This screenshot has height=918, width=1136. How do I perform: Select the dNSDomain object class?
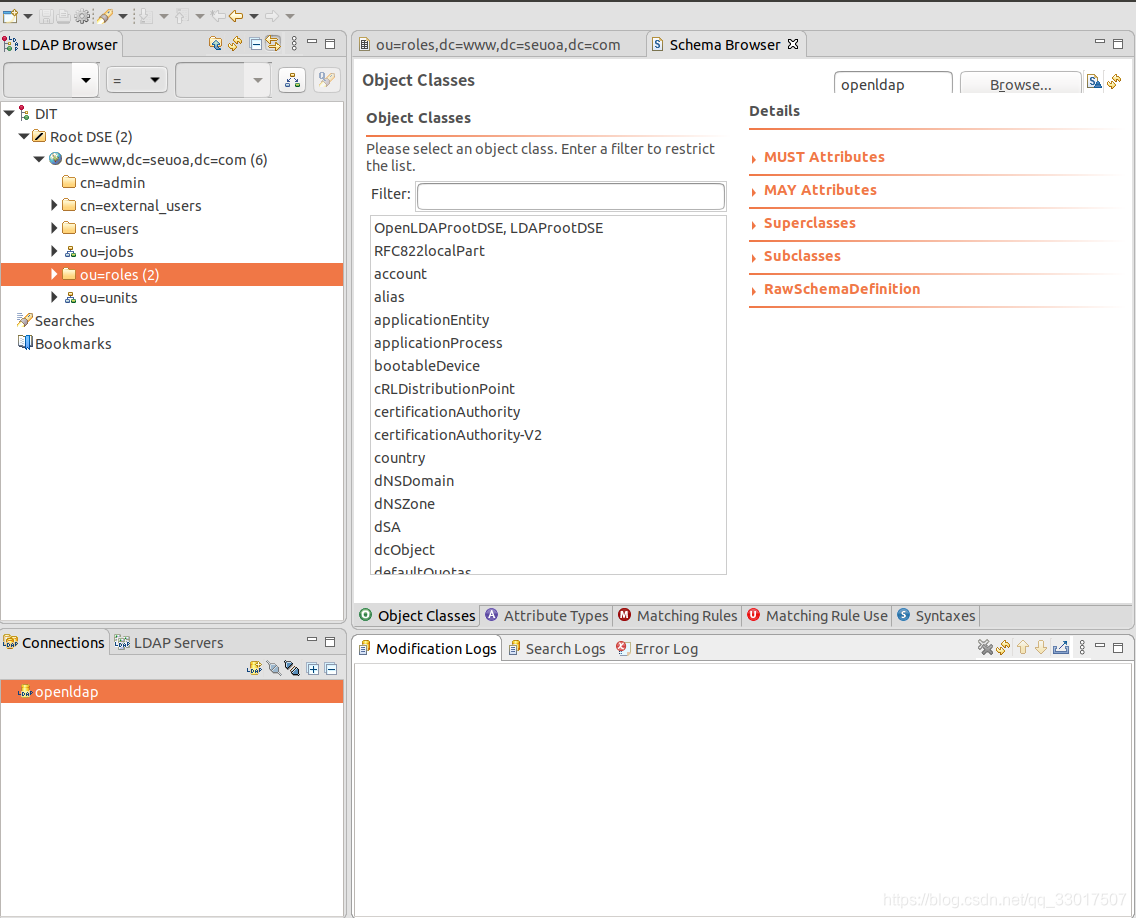pos(414,480)
